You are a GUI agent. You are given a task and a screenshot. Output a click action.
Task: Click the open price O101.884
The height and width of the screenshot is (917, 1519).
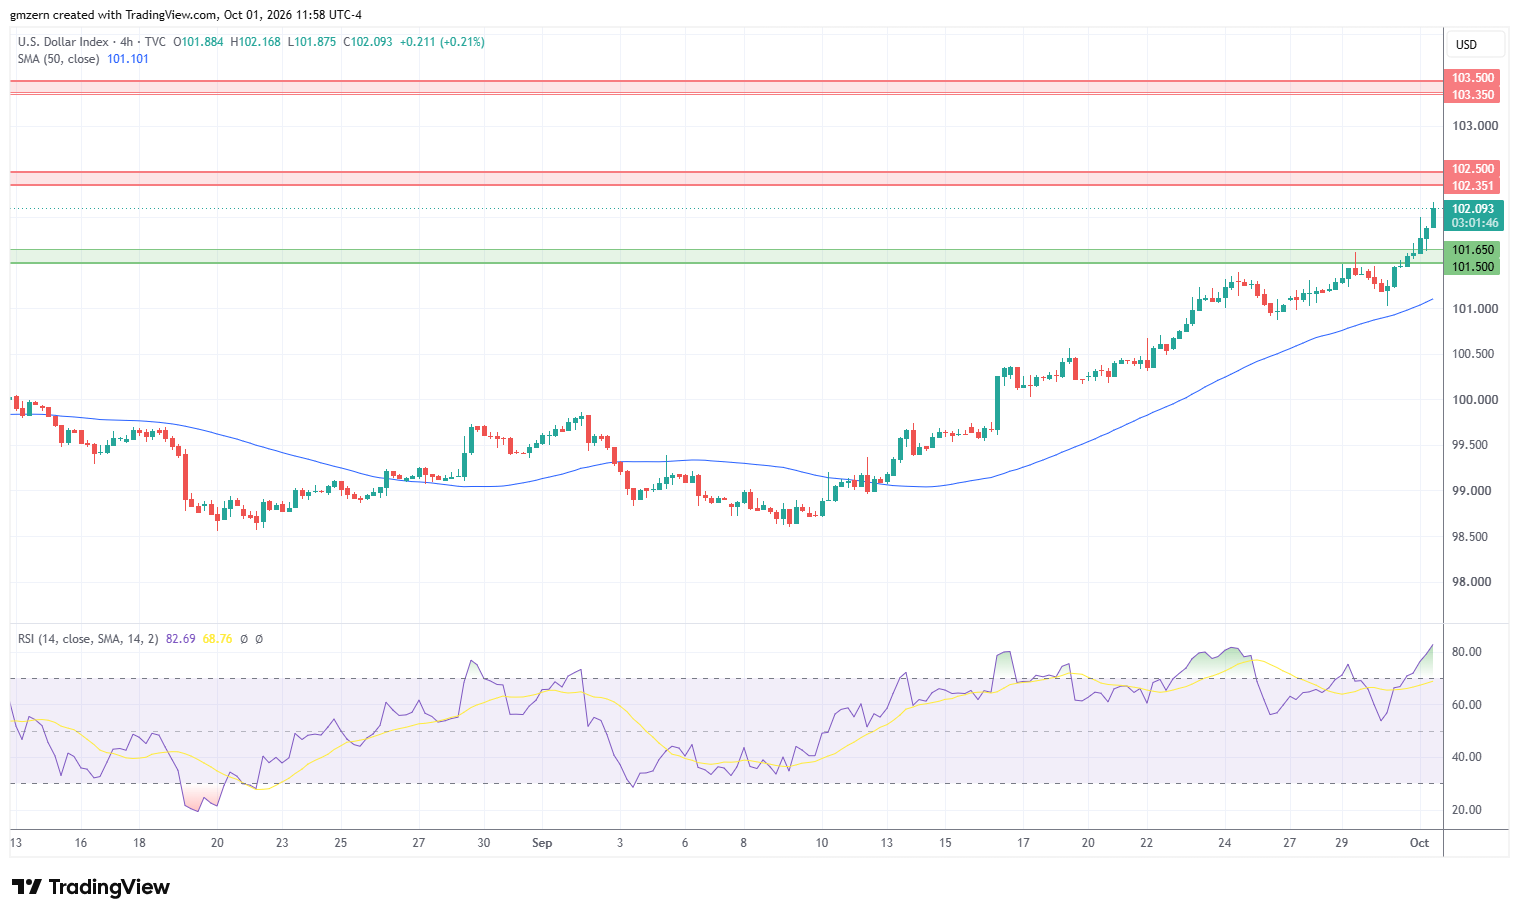[199, 42]
